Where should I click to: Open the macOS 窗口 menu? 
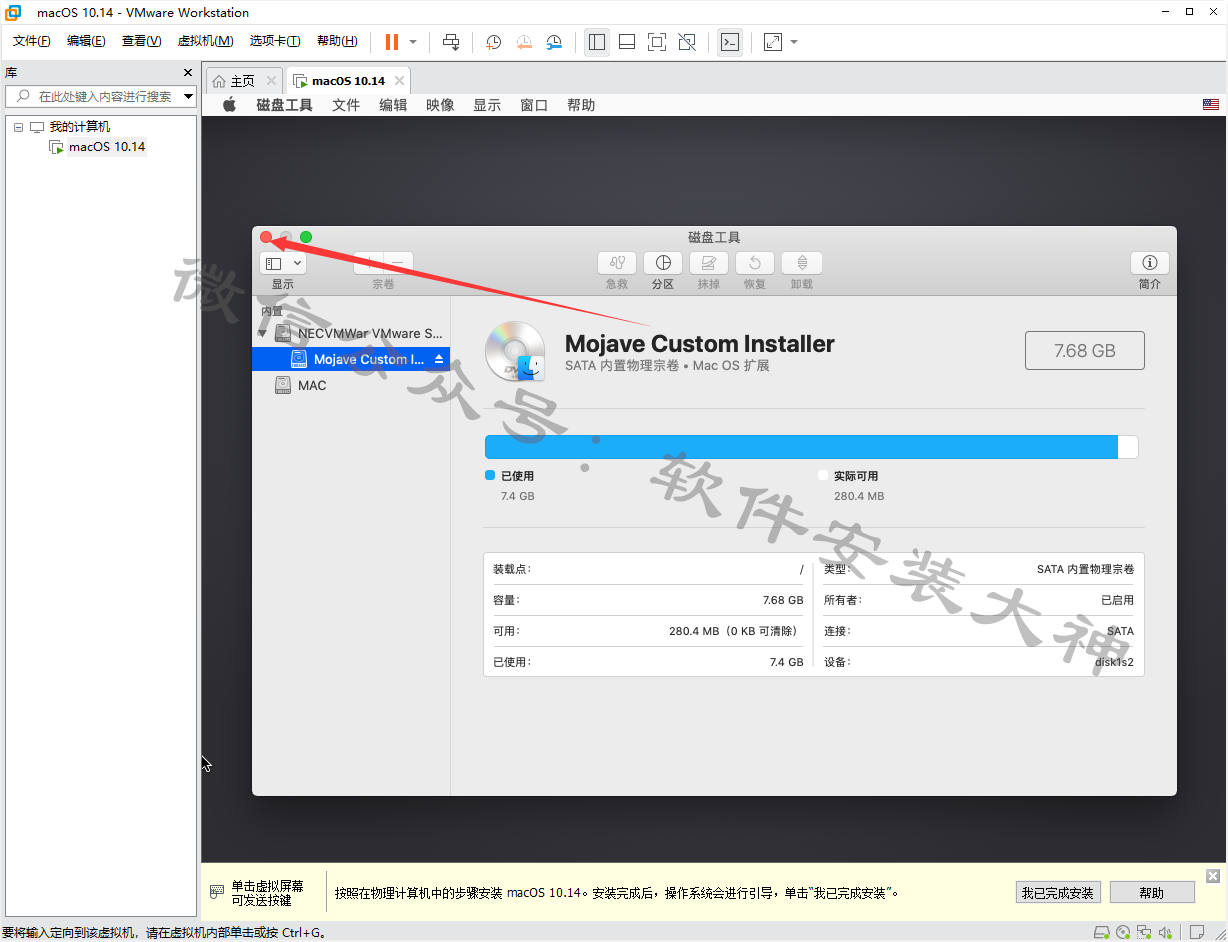tap(534, 105)
